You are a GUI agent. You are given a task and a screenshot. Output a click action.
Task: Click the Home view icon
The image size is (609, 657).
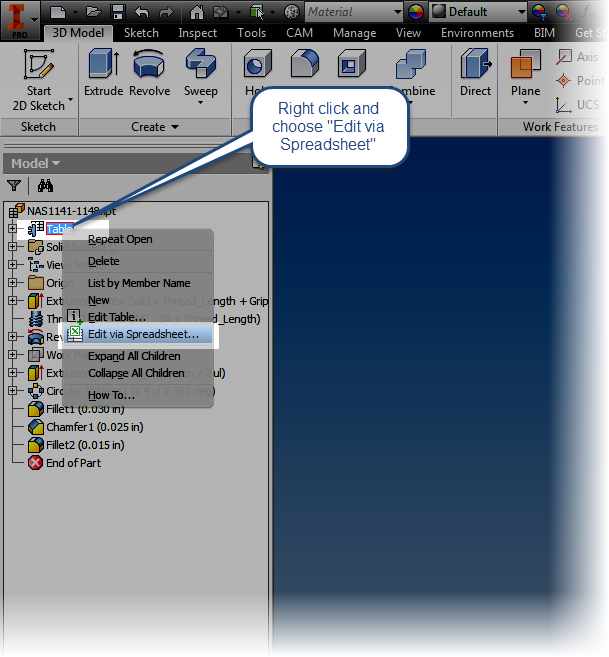(197, 12)
